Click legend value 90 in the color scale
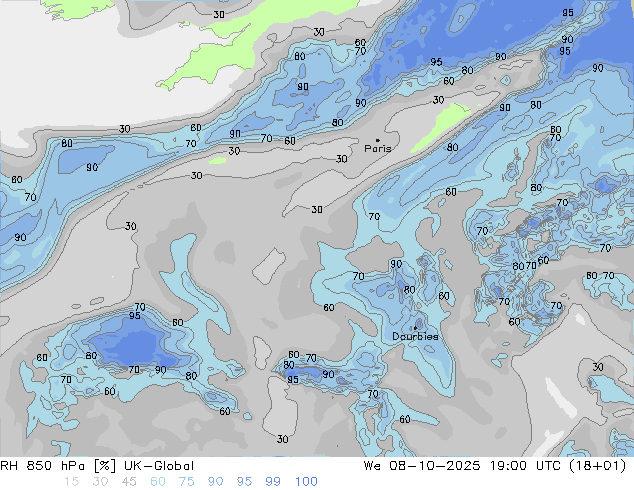Viewport: 634px width, 490px height. [216, 482]
